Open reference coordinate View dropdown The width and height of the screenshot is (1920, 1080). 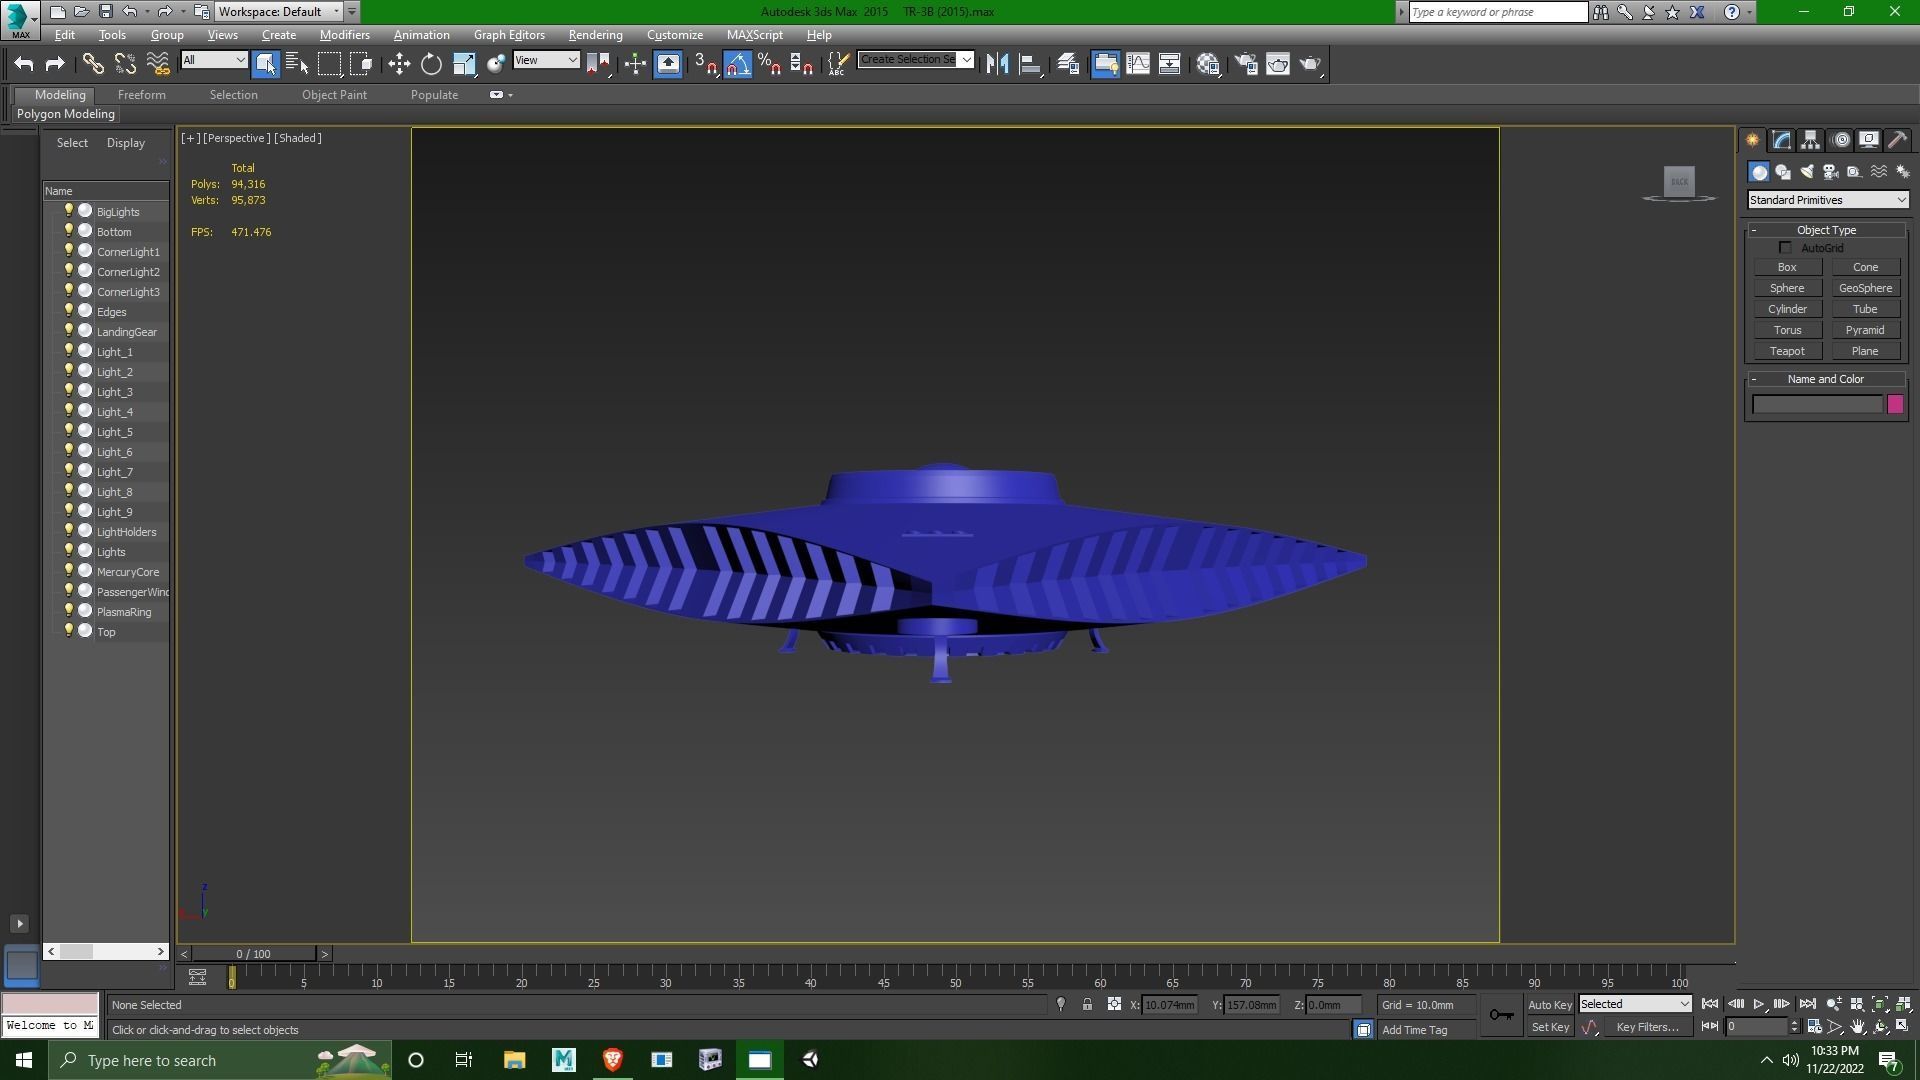[x=546, y=60]
